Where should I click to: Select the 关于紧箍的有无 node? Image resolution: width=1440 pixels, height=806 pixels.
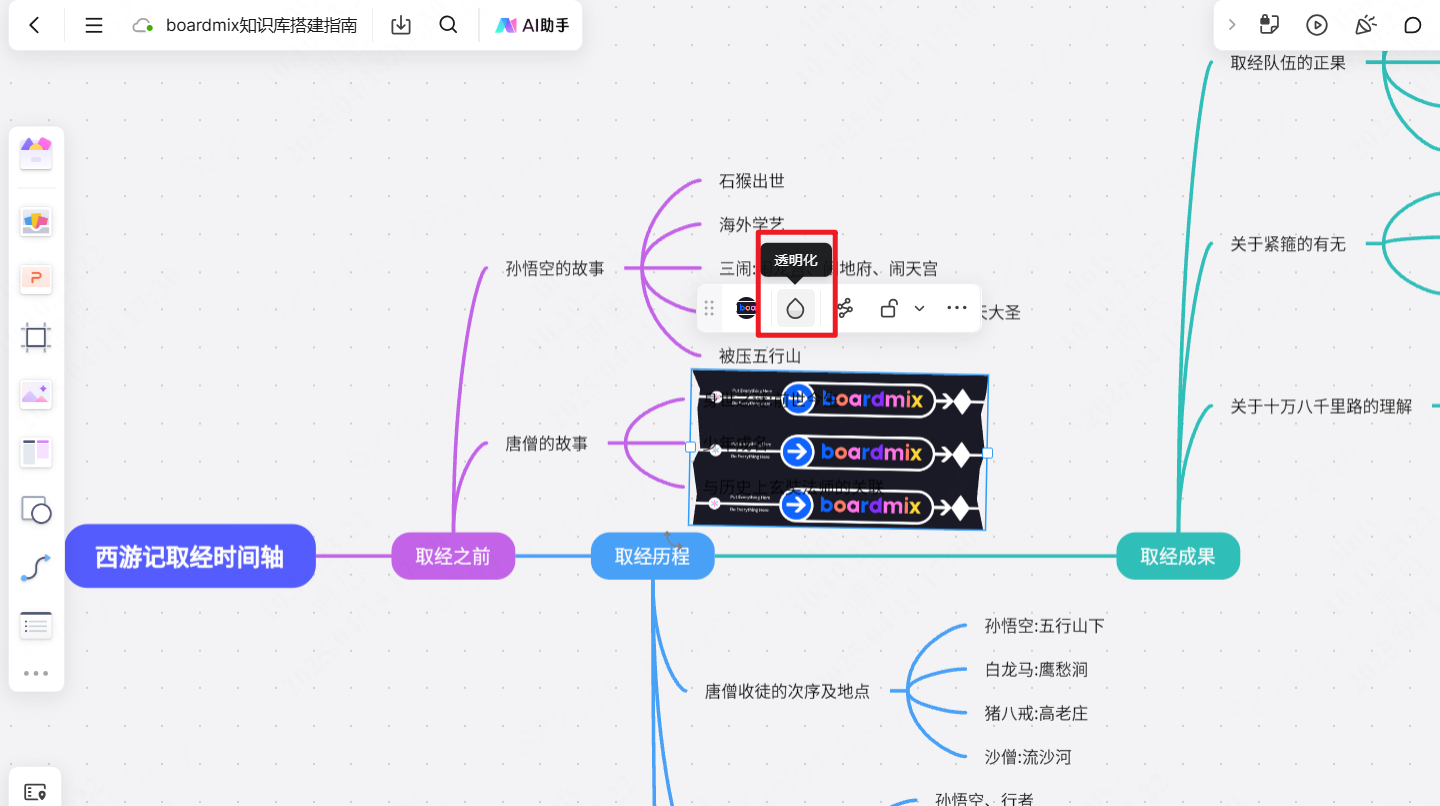[1288, 244]
